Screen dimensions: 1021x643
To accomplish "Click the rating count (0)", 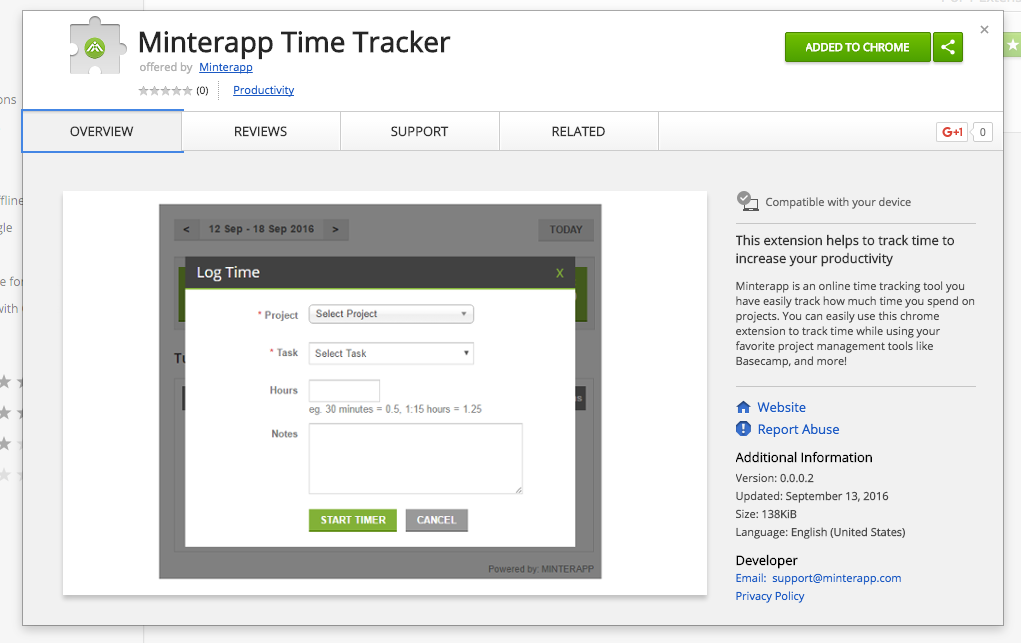I will click(203, 91).
